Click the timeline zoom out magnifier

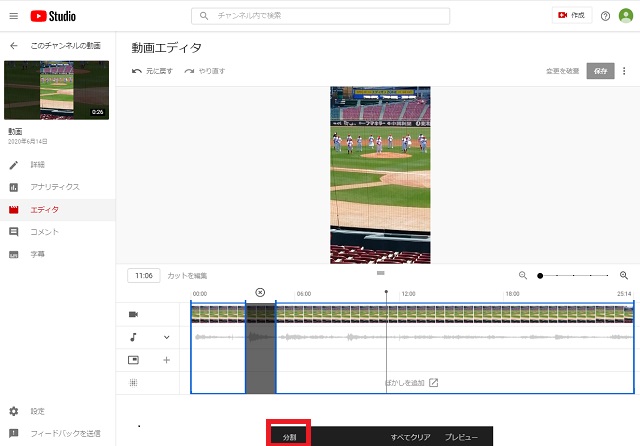523,275
